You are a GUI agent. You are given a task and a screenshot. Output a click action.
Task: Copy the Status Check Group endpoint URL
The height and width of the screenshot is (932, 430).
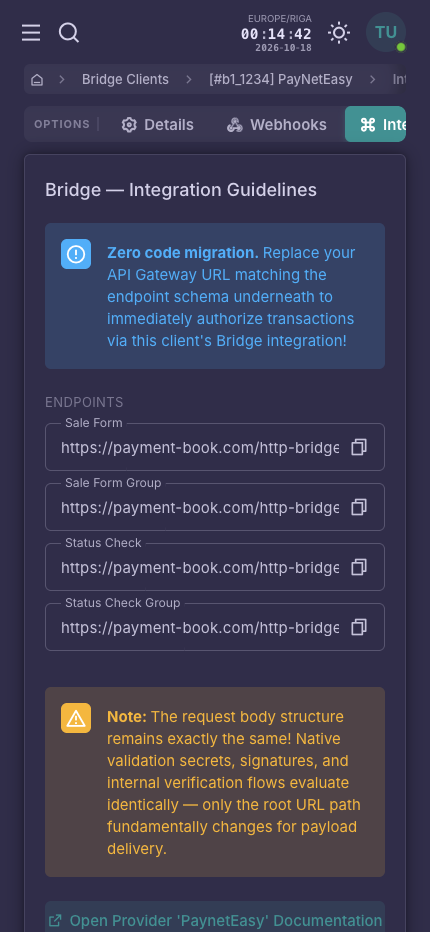[359, 627]
